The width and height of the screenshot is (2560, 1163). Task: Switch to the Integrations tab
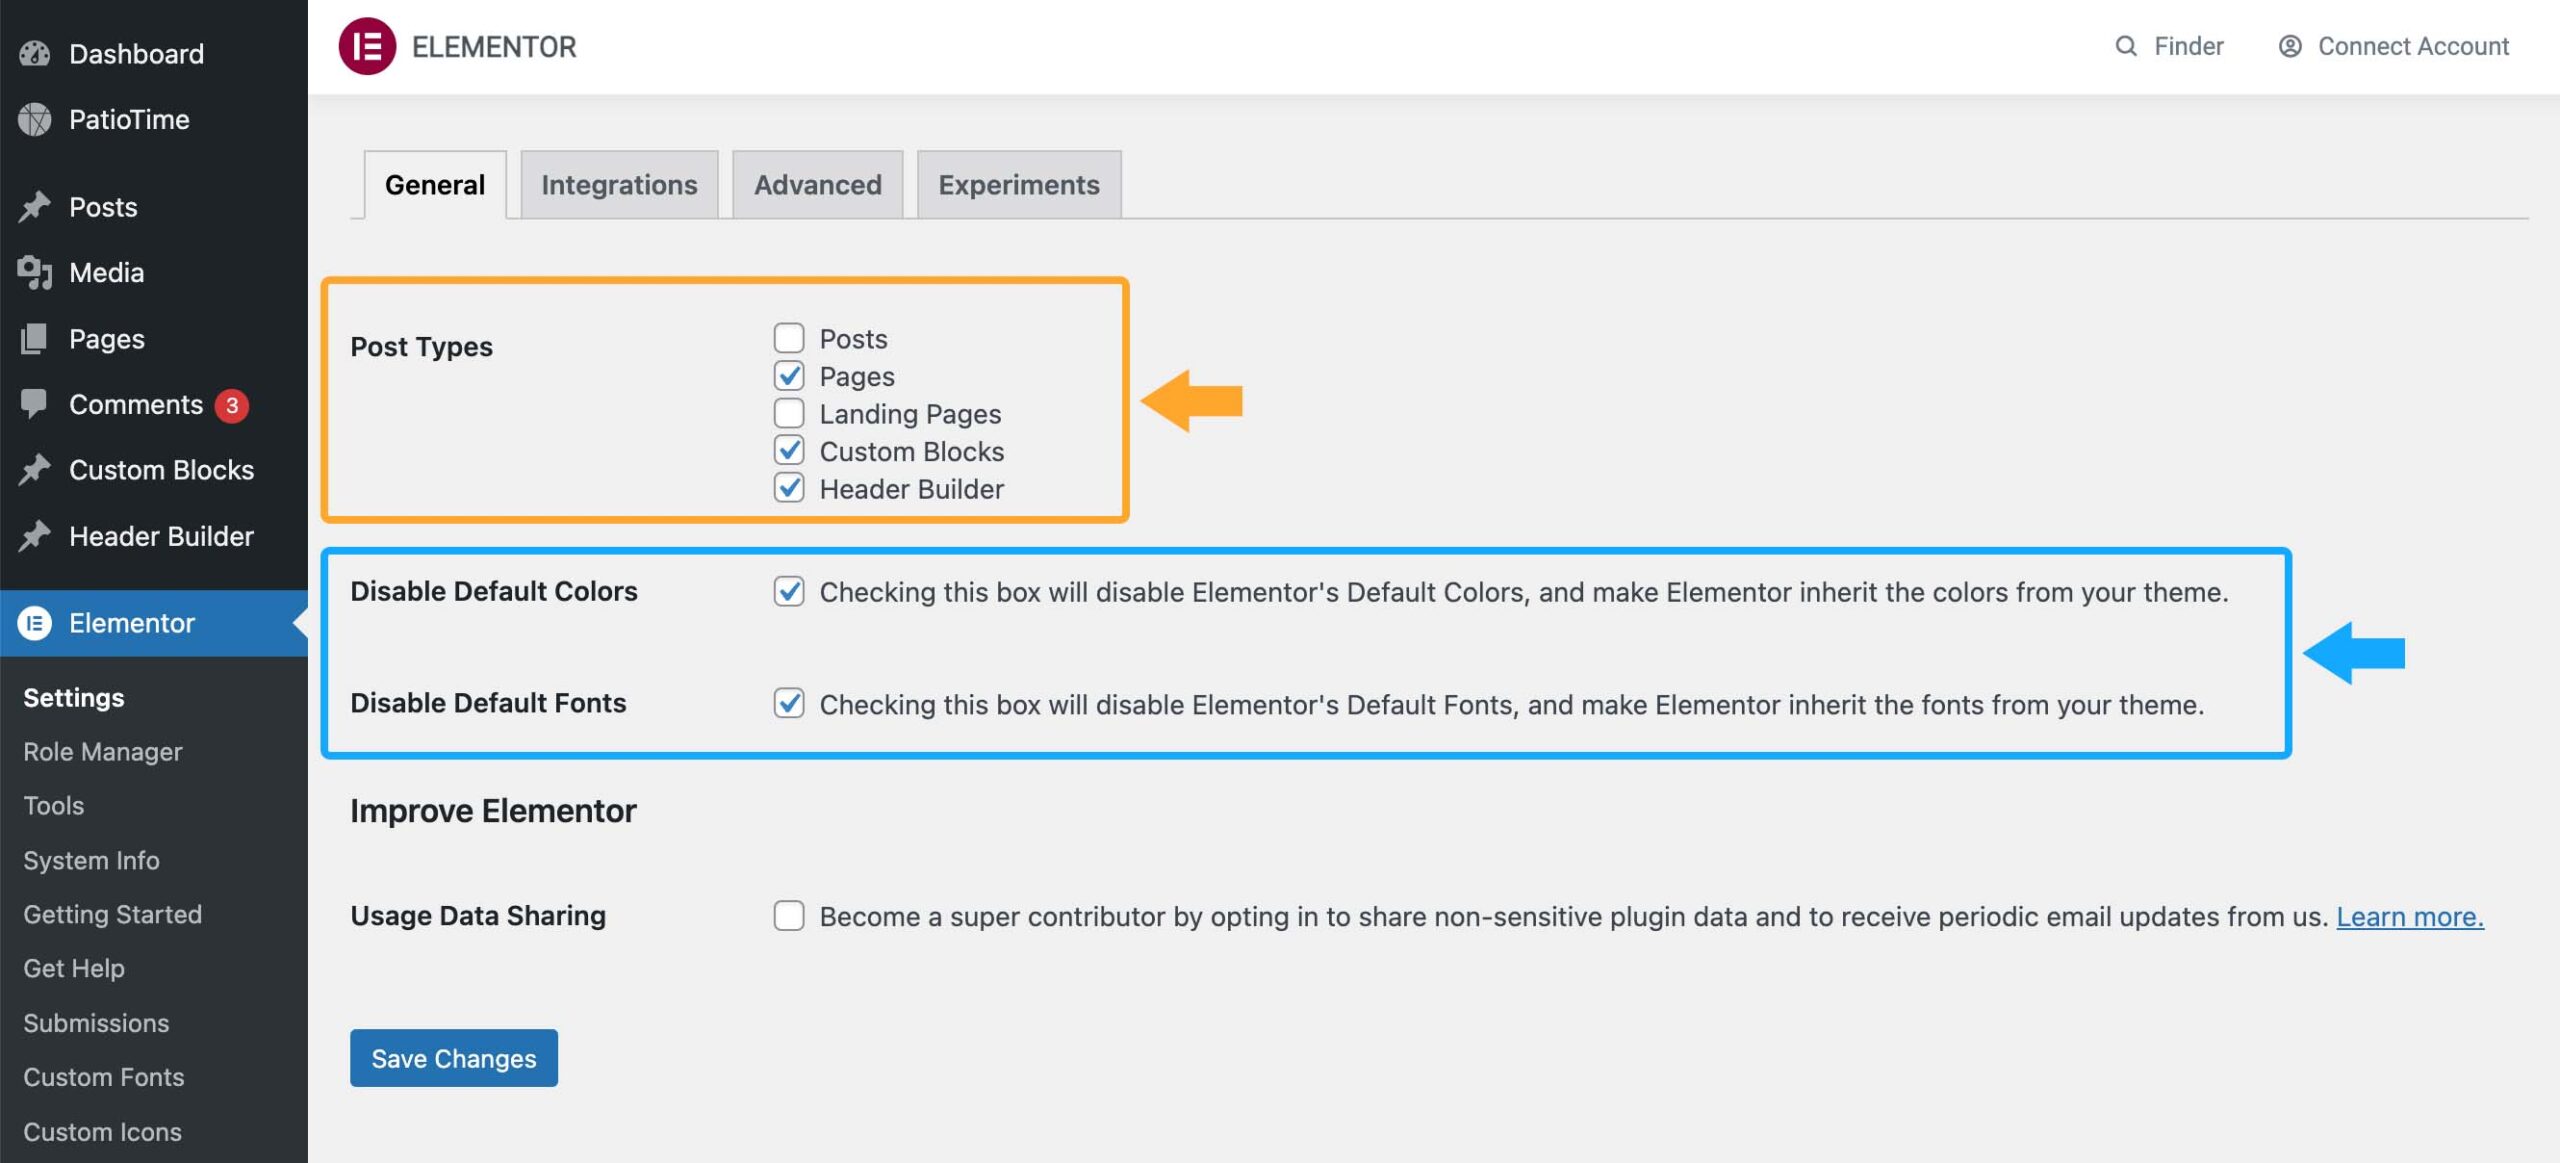tap(619, 184)
